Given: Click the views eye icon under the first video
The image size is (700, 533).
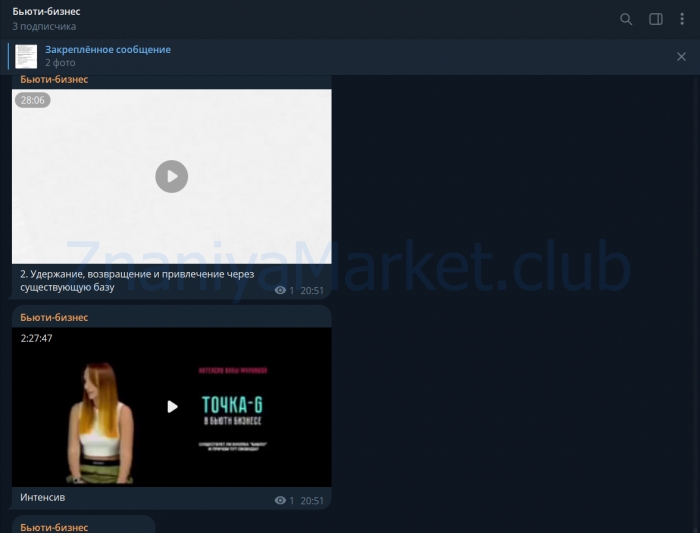Looking at the screenshot, I should pyautogui.click(x=280, y=291).
